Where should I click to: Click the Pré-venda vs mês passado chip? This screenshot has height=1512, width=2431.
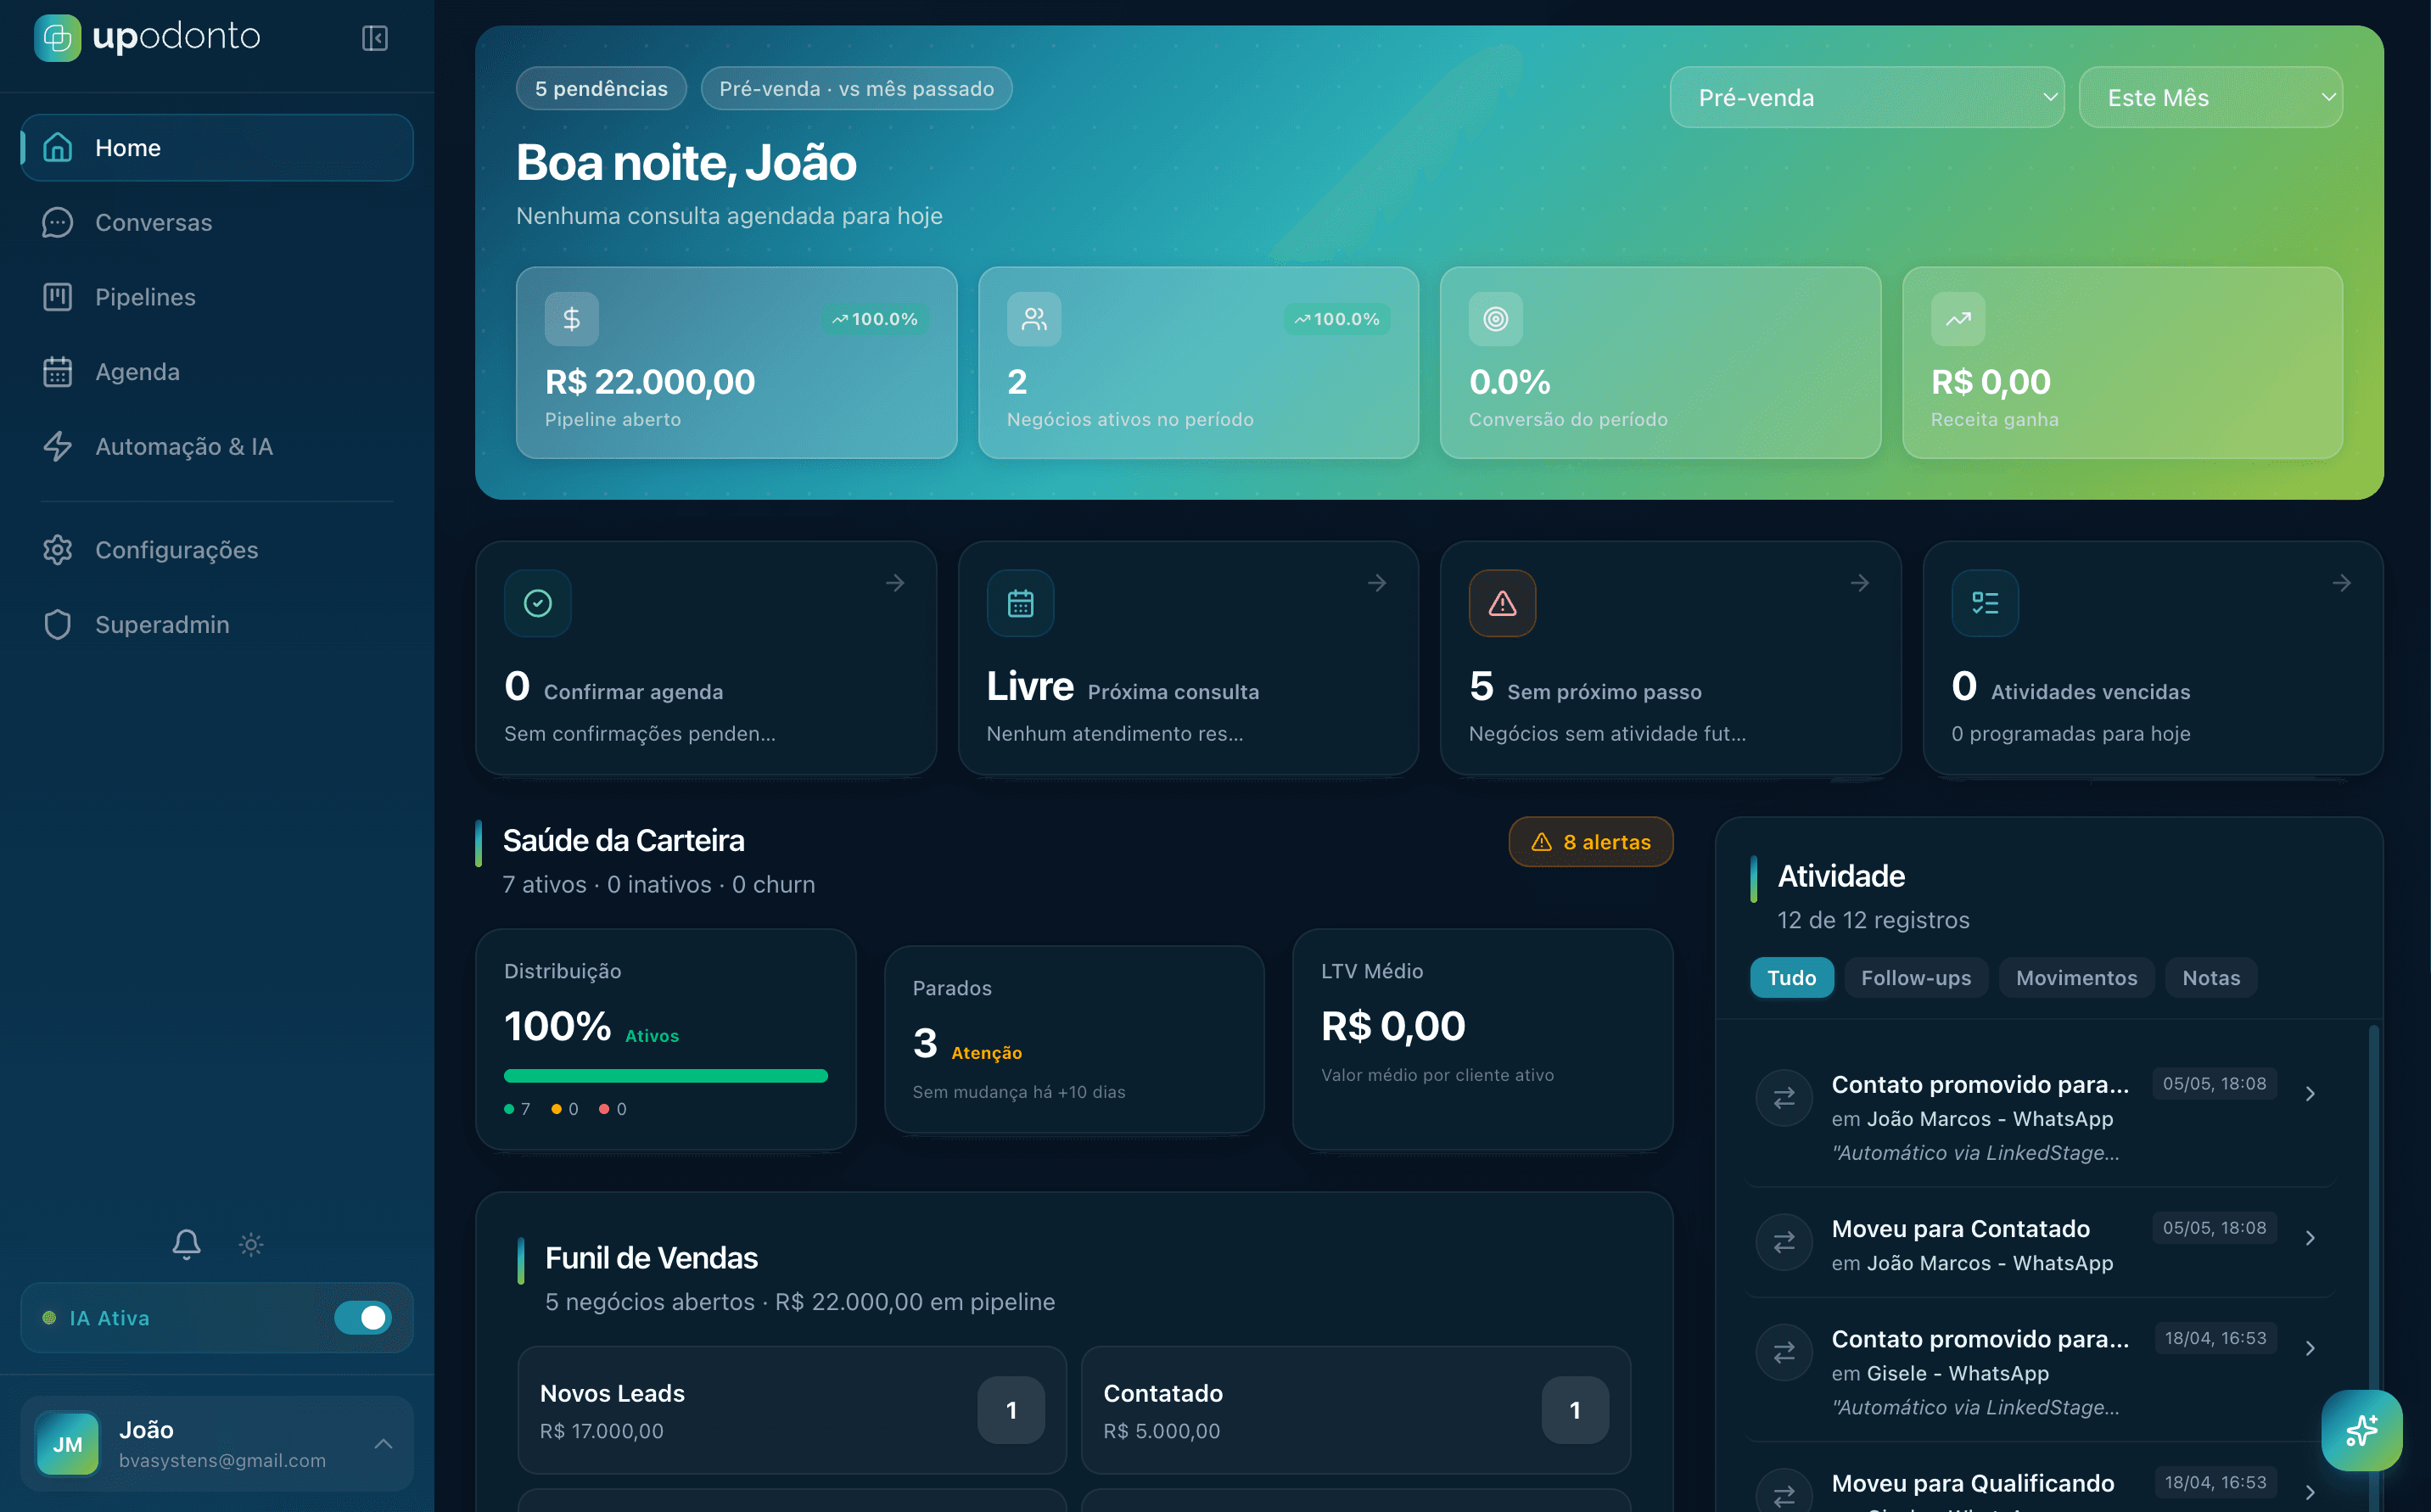pyautogui.click(x=857, y=89)
